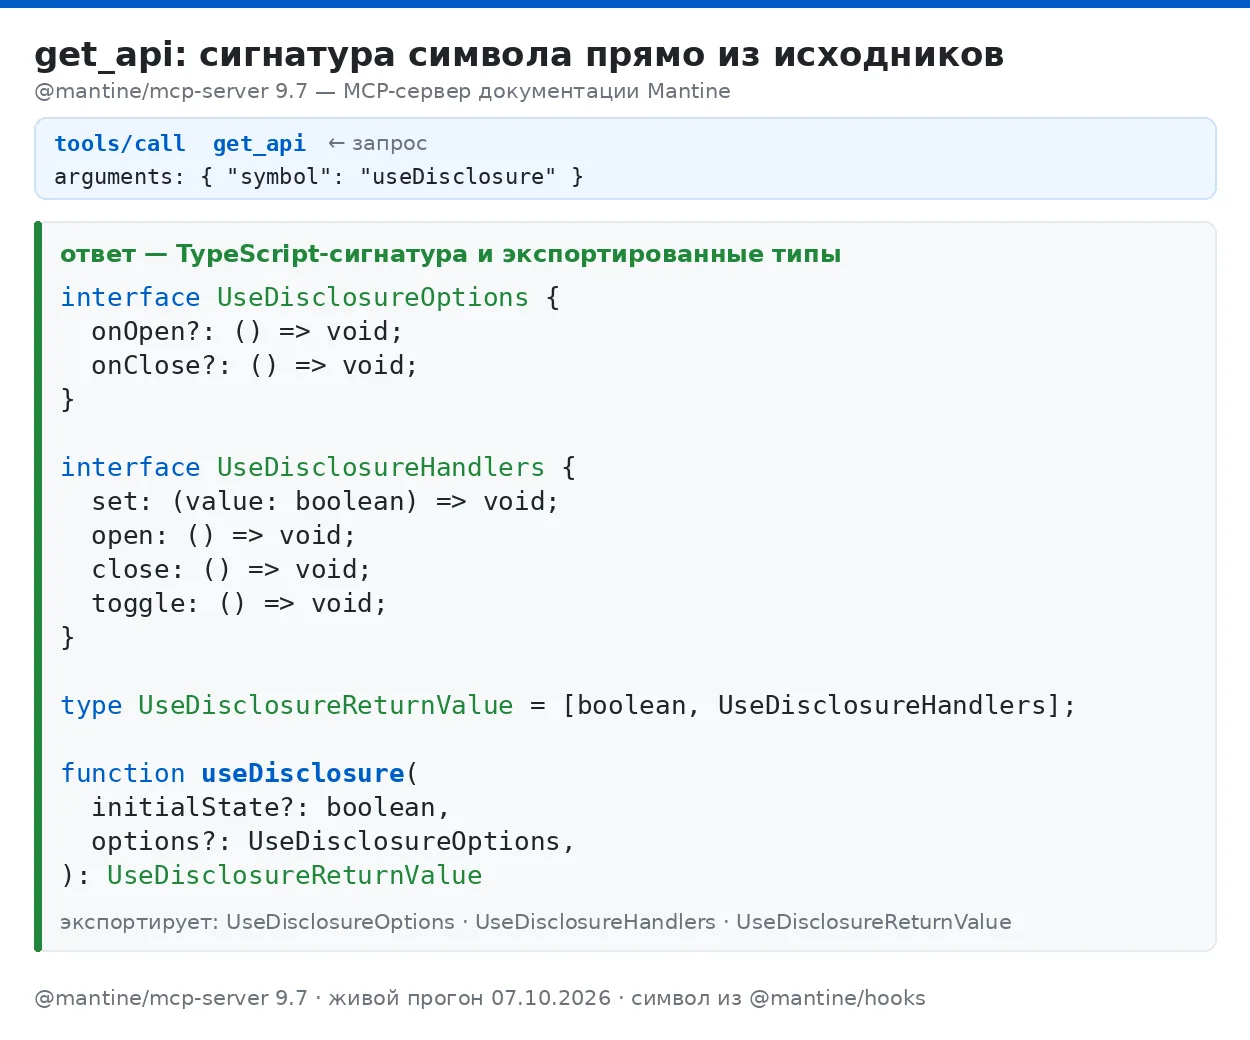The height and width of the screenshot is (1040, 1250).
Task: Click the '← запрос' annotation
Action: 378,144
